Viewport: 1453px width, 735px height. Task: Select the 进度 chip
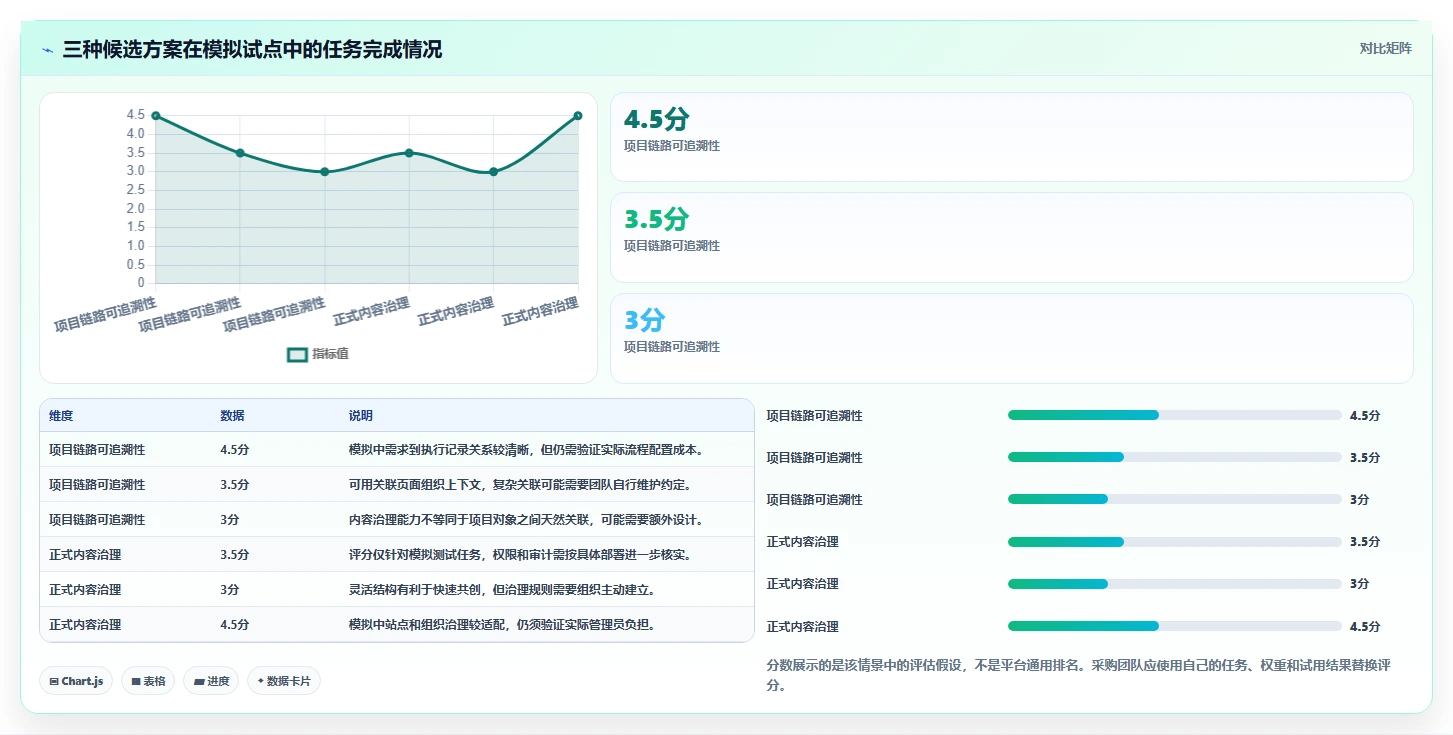tap(211, 681)
